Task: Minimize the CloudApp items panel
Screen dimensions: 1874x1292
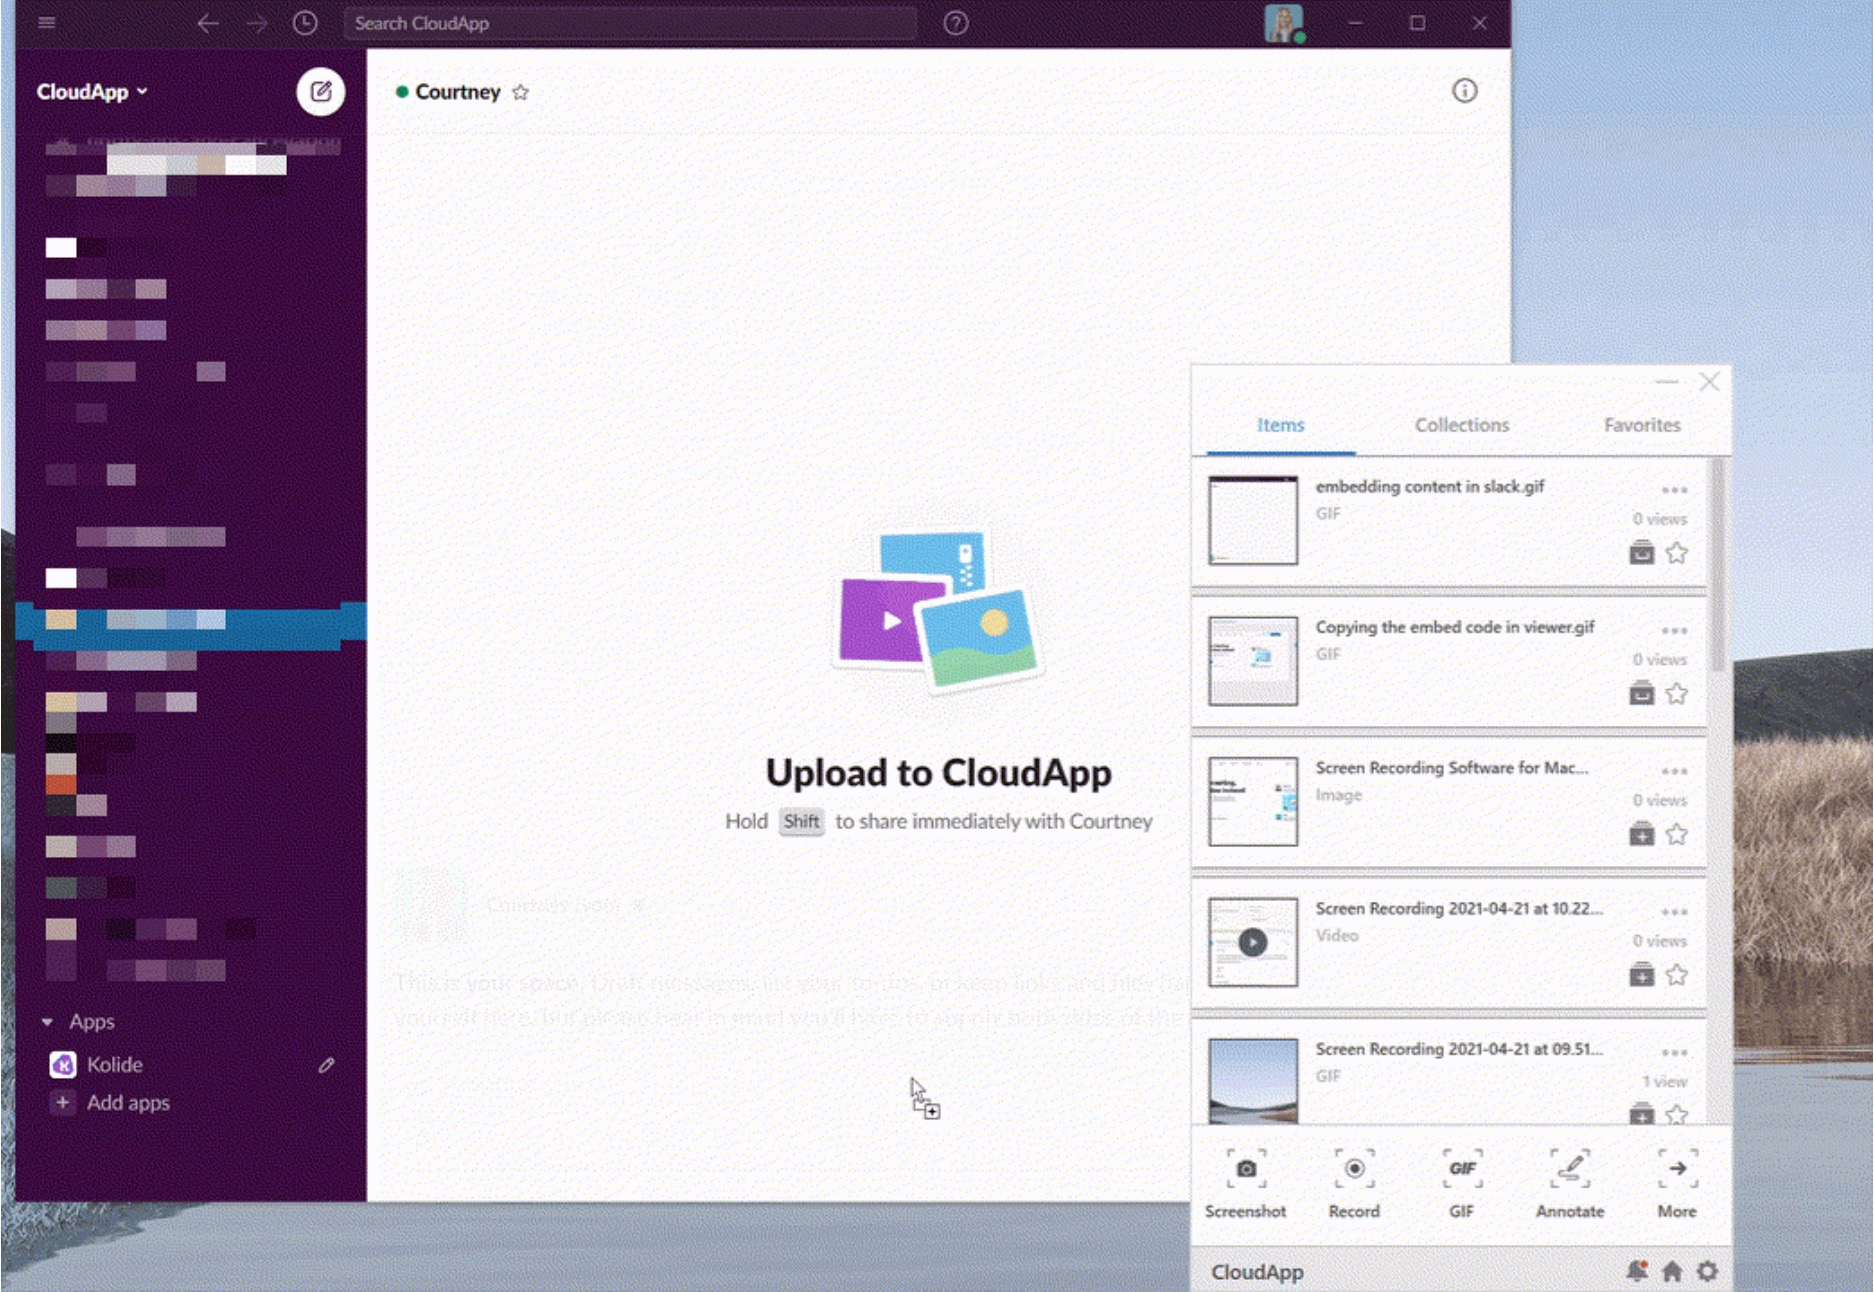Action: tap(1666, 382)
